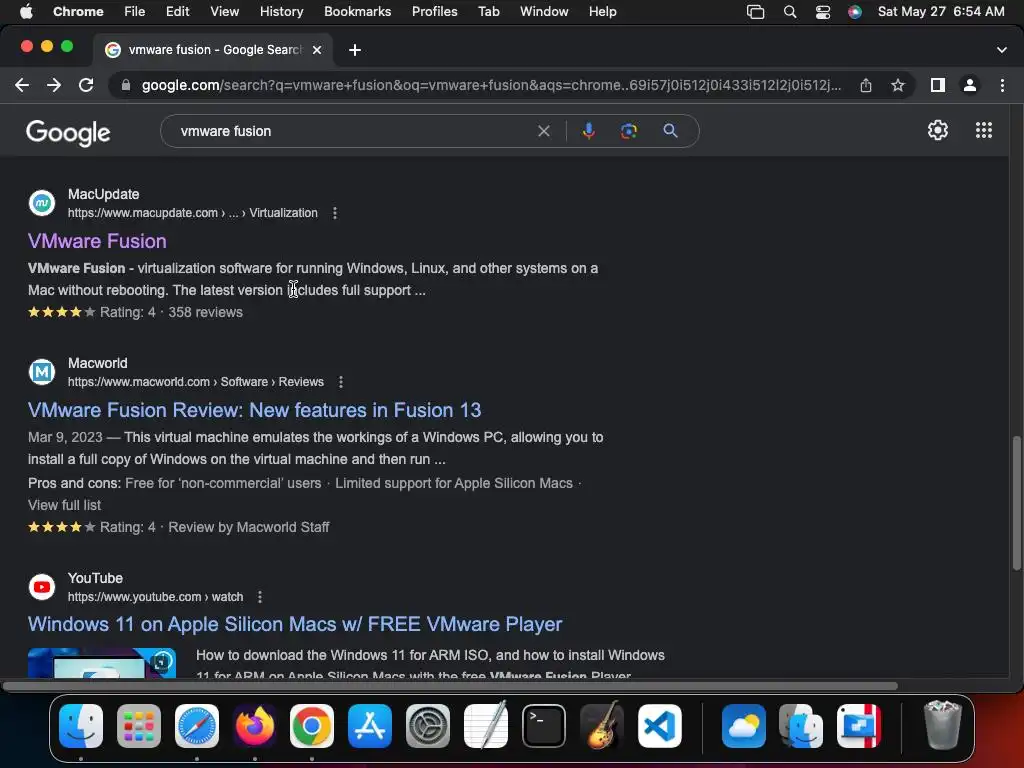Open the YouTube video thumbnail
The image size is (1024, 768).
coord(102,663)
